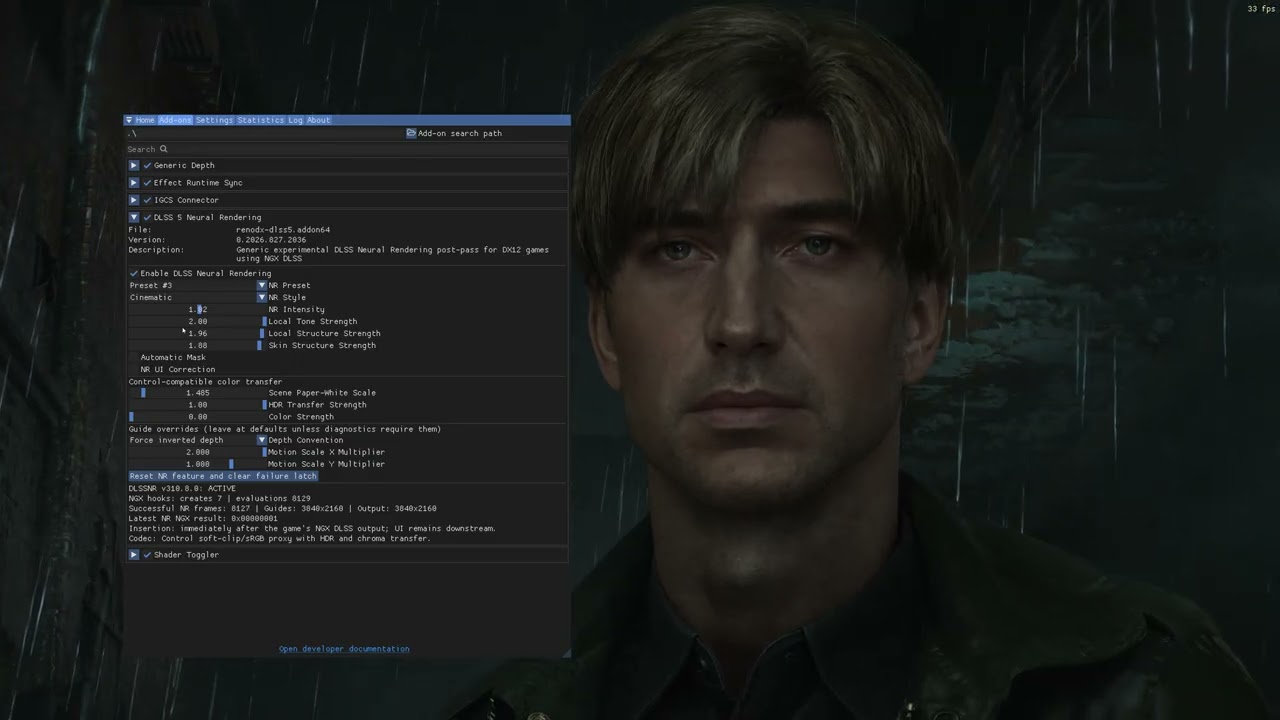Image resolution: width=1280 pixels, height=720 pixels.
Task: Open the Home tab
Action: [x=145, y=120]
